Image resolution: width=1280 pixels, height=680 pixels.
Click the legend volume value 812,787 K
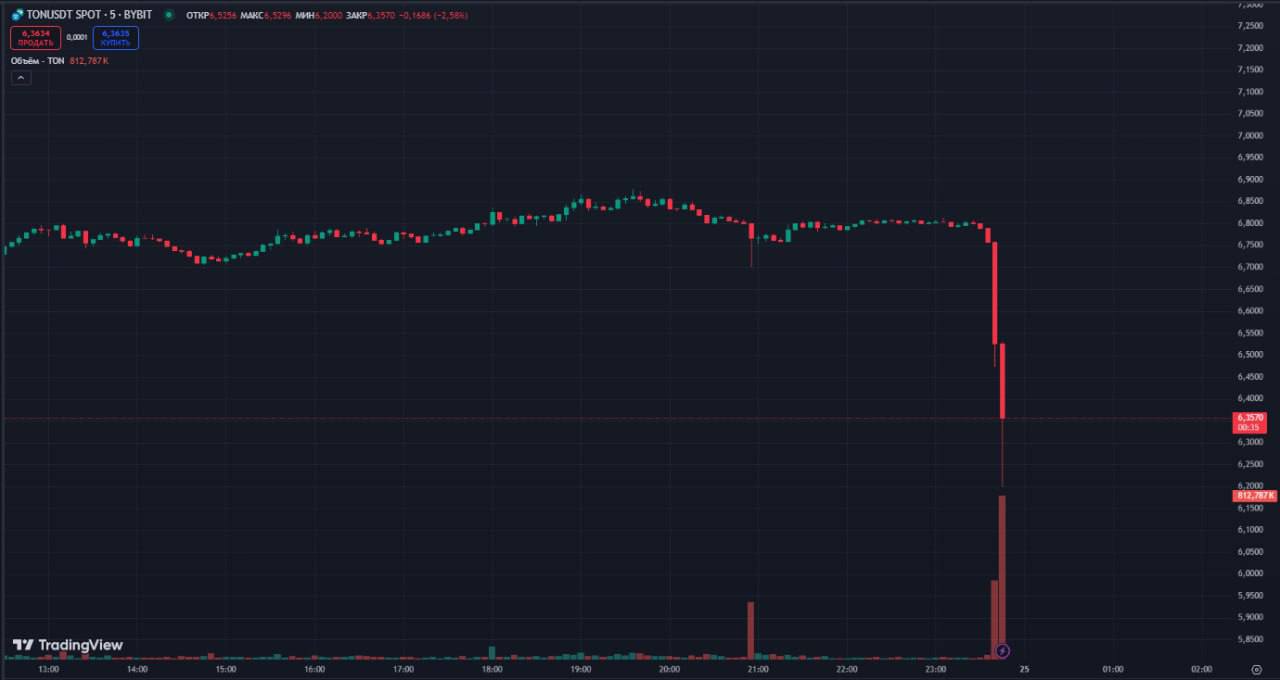click(x=90, y=61)
